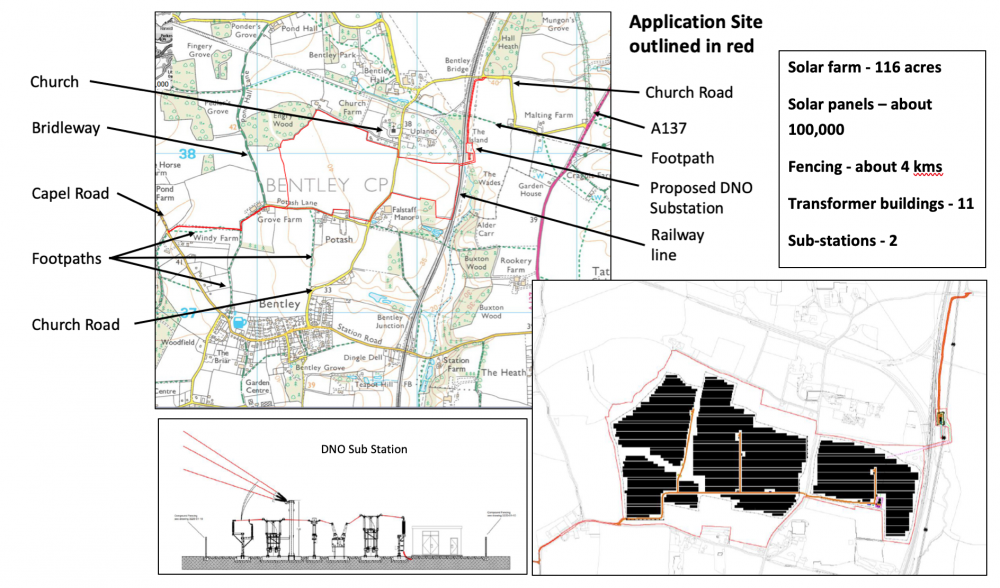
Task: Click the Ordnance Survey map image
Action: [383, 210]
